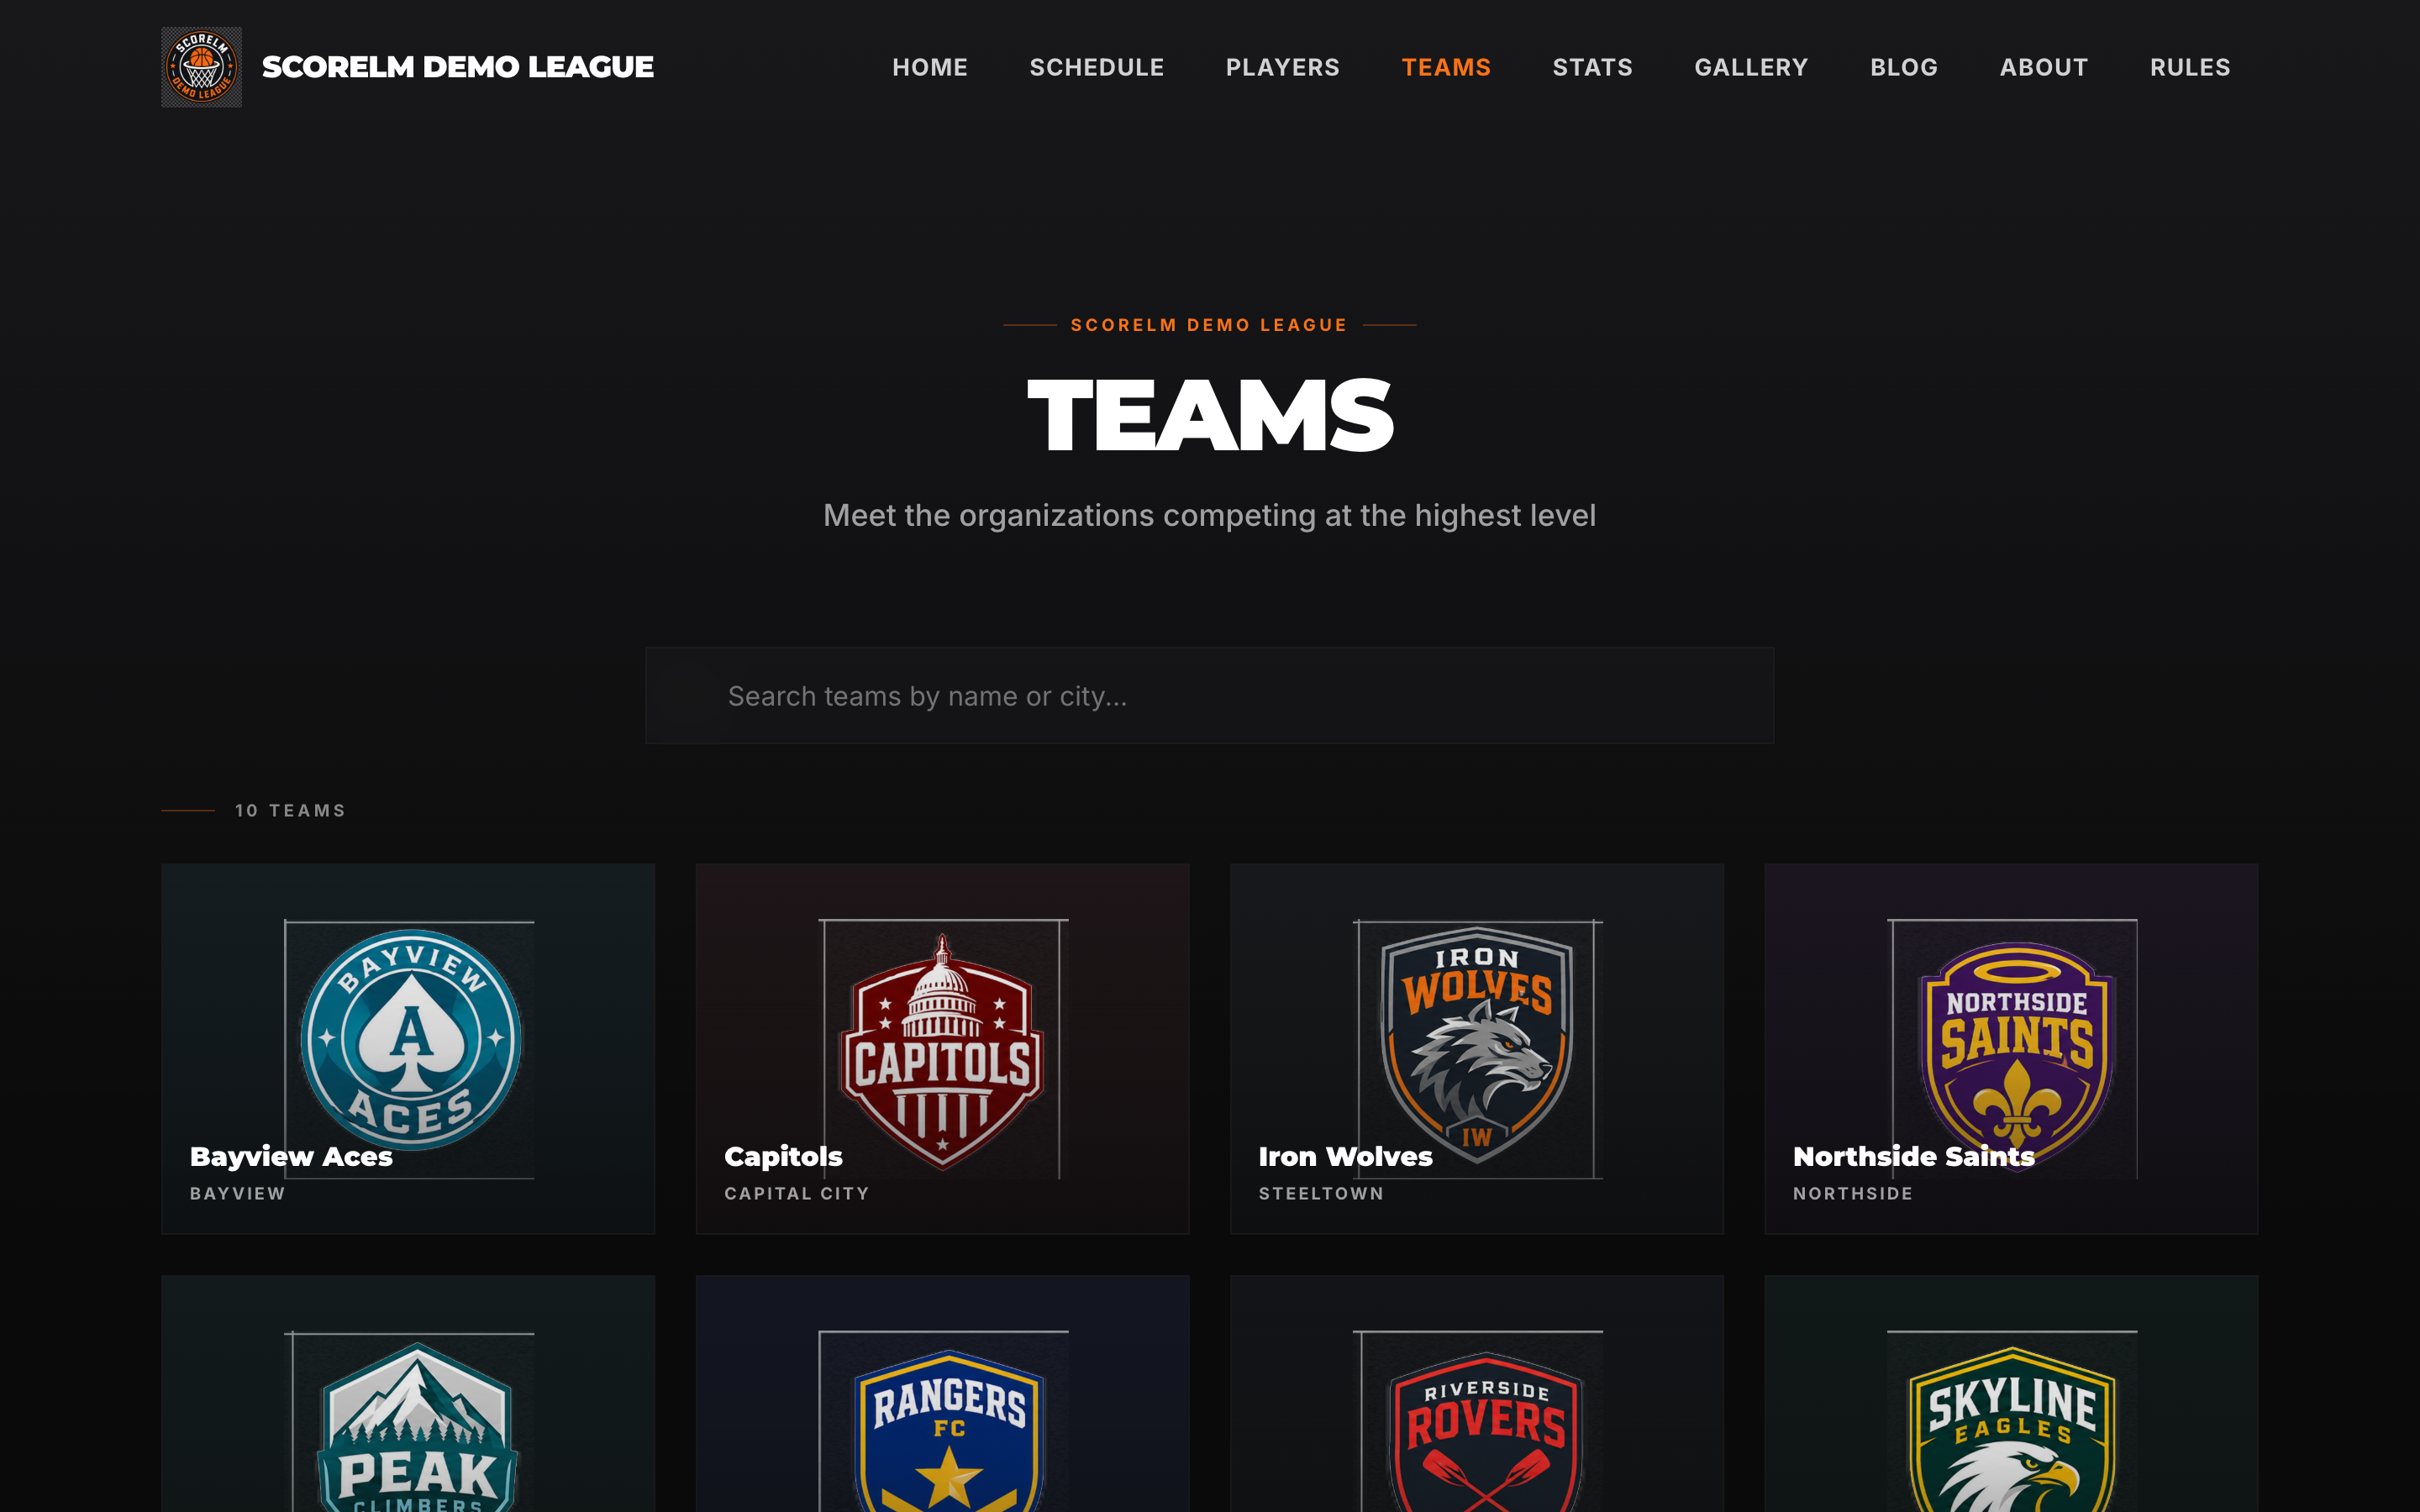The width and height of the screenshot is (2420, 1512).
Task: Click the 10 TEAMS count label
Action: pyautogui.click(x=290, y=810)
